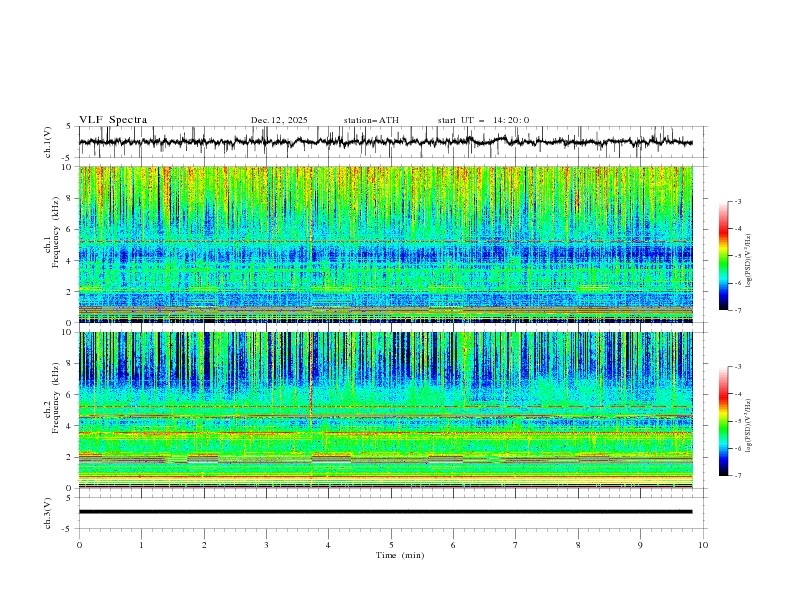The width and height of the screenshot is (792, 612).
Task: Click the "0" tick label on the time axis
Action: click(x=79, y=545)
